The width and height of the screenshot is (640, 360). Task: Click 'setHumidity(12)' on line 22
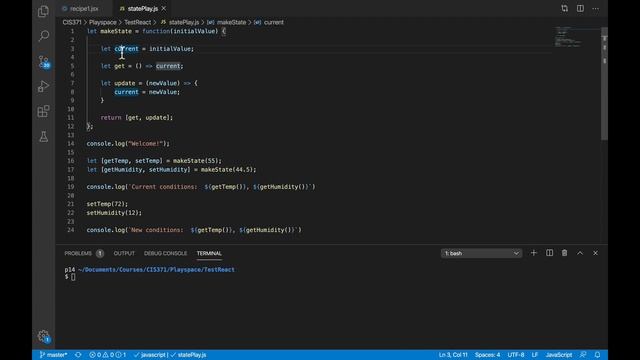coord(112,213)
